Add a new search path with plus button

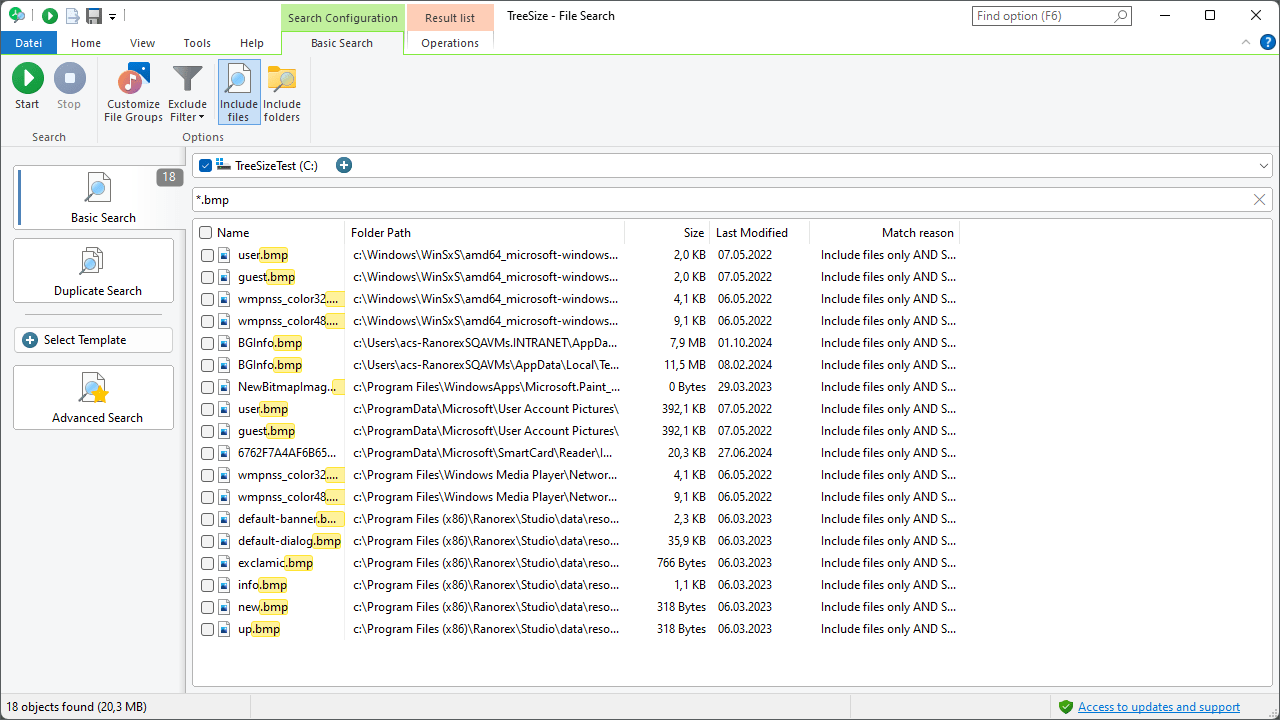pos(344,165)
